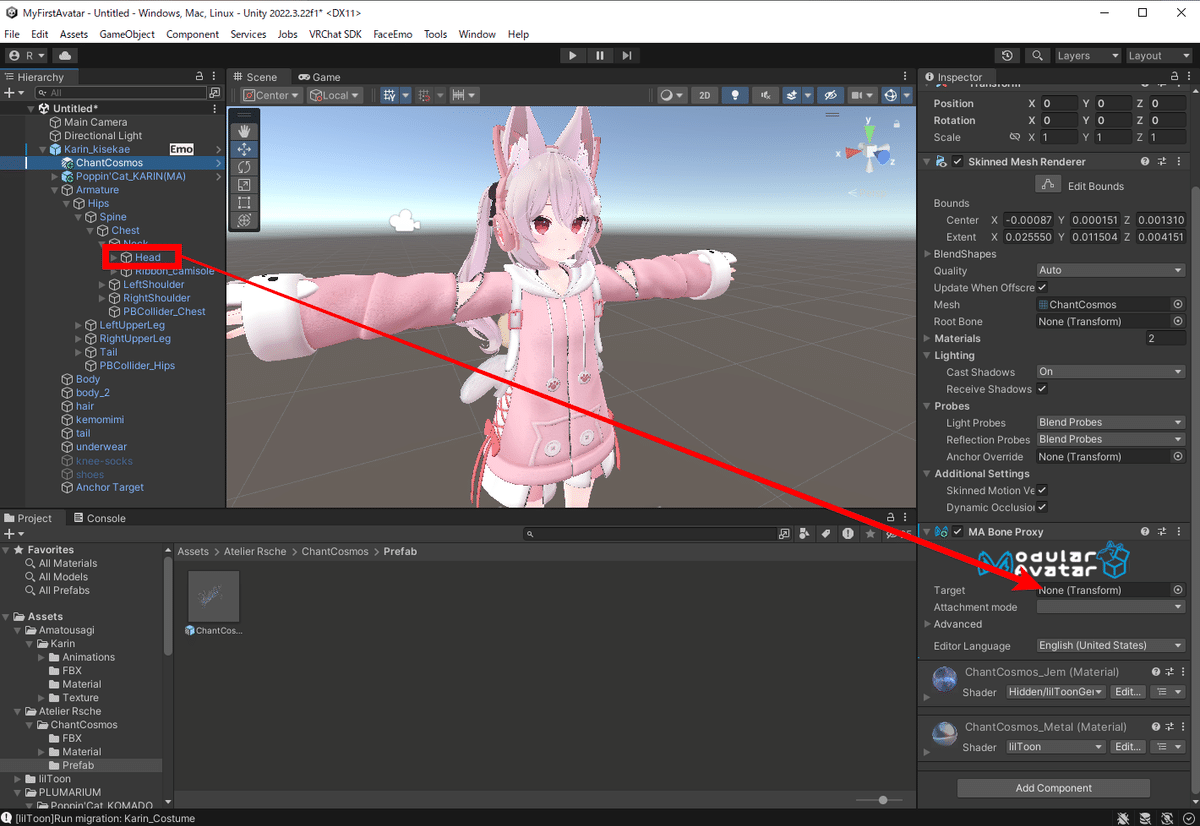
Task: Open the GameObject menu
Action: (127, 34)
